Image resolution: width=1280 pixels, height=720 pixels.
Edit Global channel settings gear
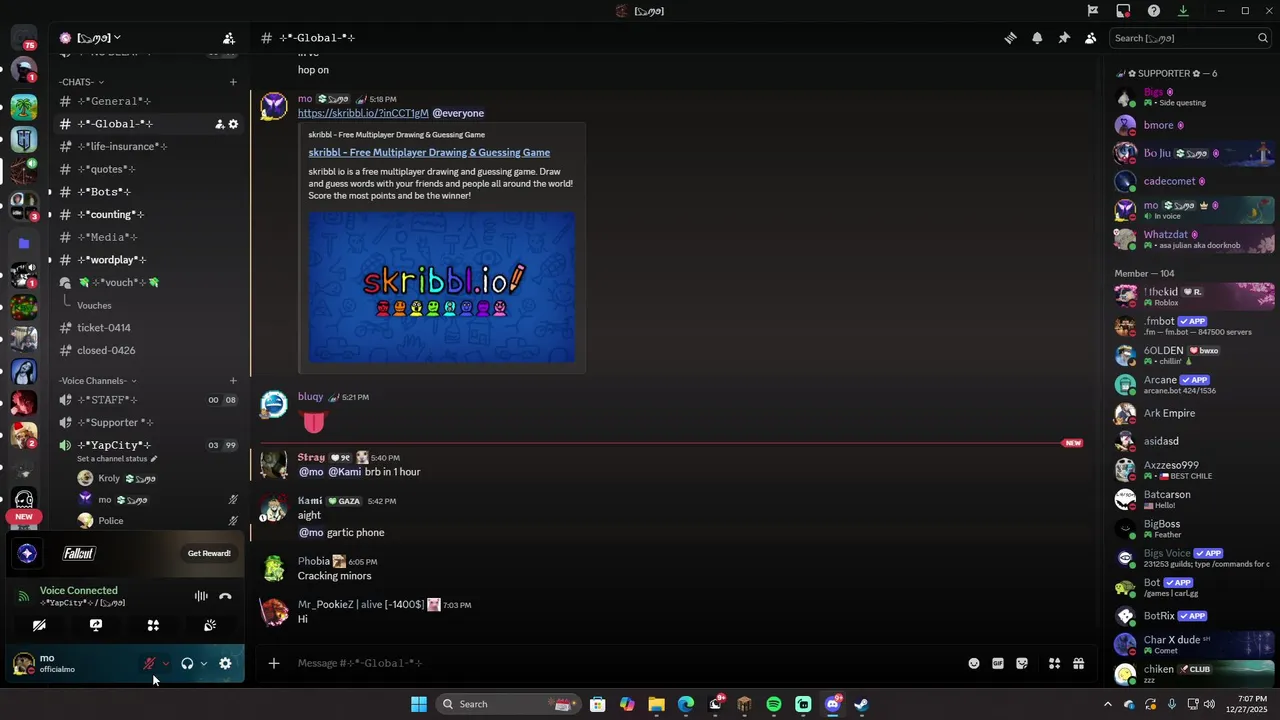click(234, 124)
